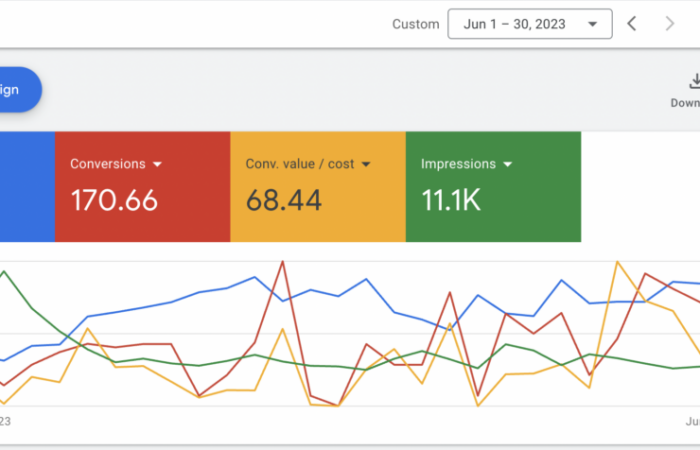Click the next date period arrow

[670, 24]
